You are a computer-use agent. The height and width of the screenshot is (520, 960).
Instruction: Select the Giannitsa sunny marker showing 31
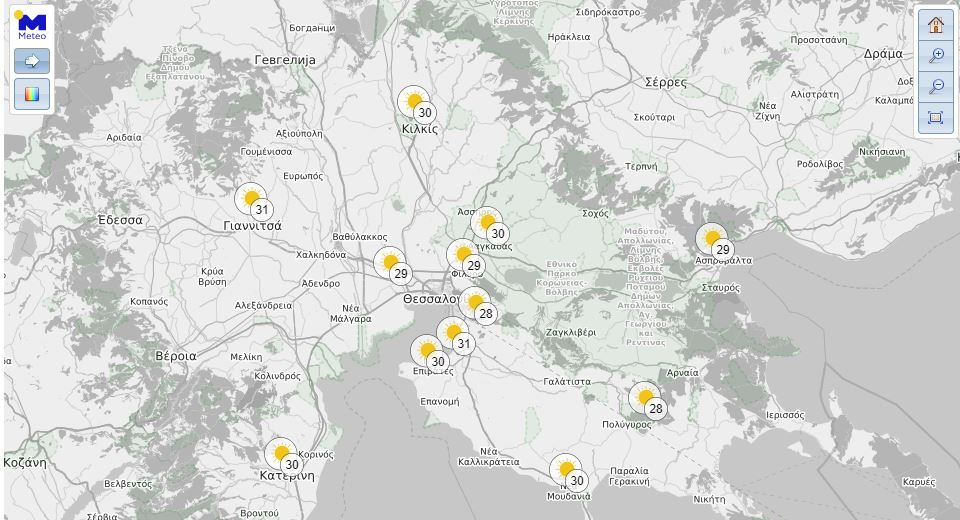[x=252, y=199]
